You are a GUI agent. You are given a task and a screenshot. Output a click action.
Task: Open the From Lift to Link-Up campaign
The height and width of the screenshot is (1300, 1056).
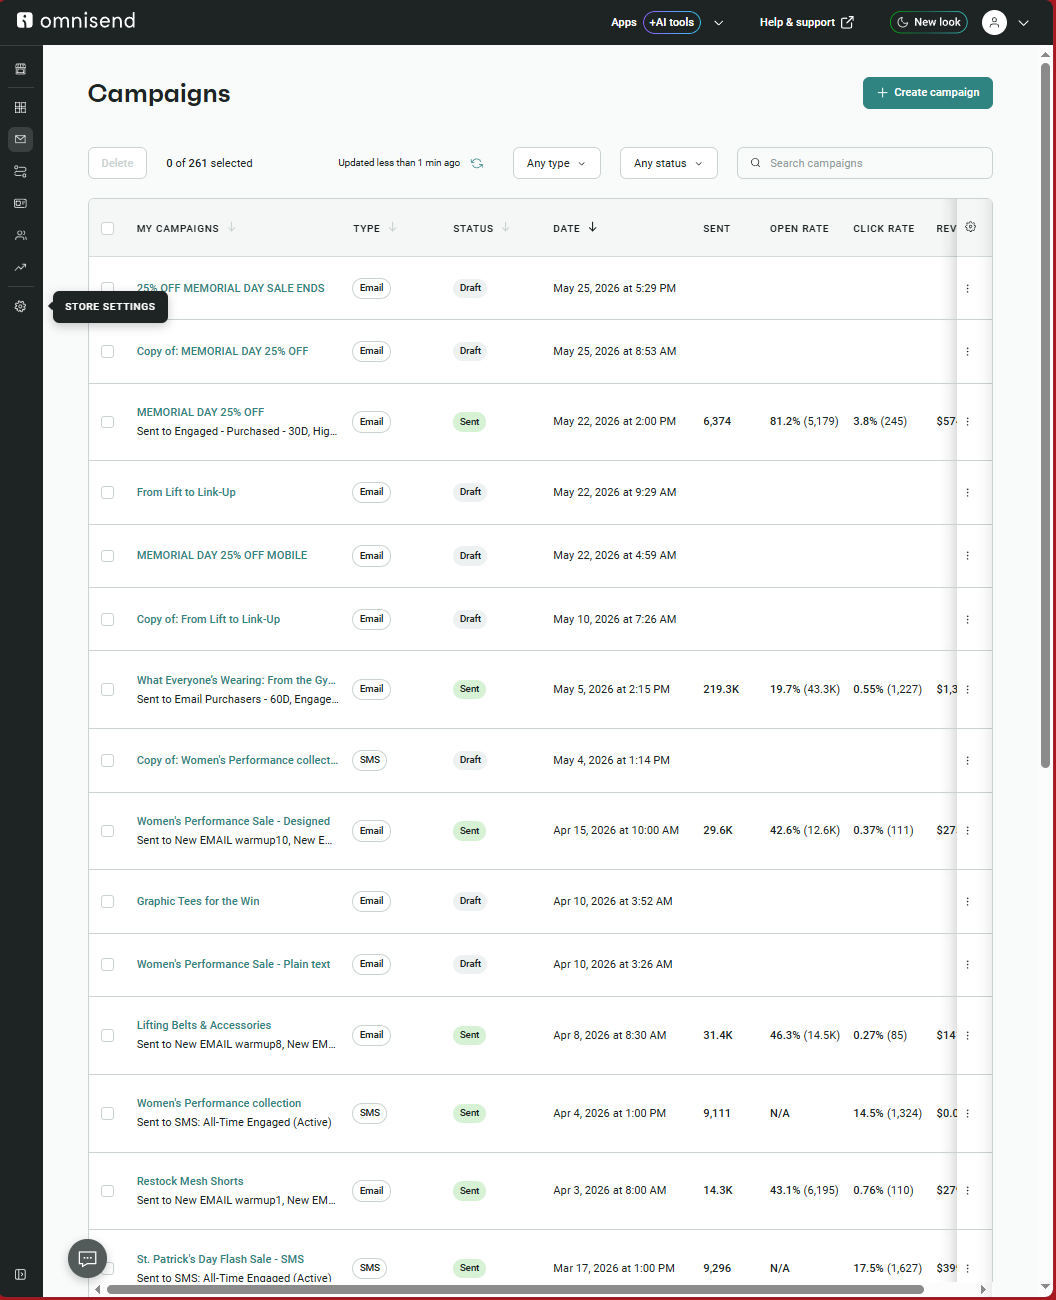[x=186, y=492]
